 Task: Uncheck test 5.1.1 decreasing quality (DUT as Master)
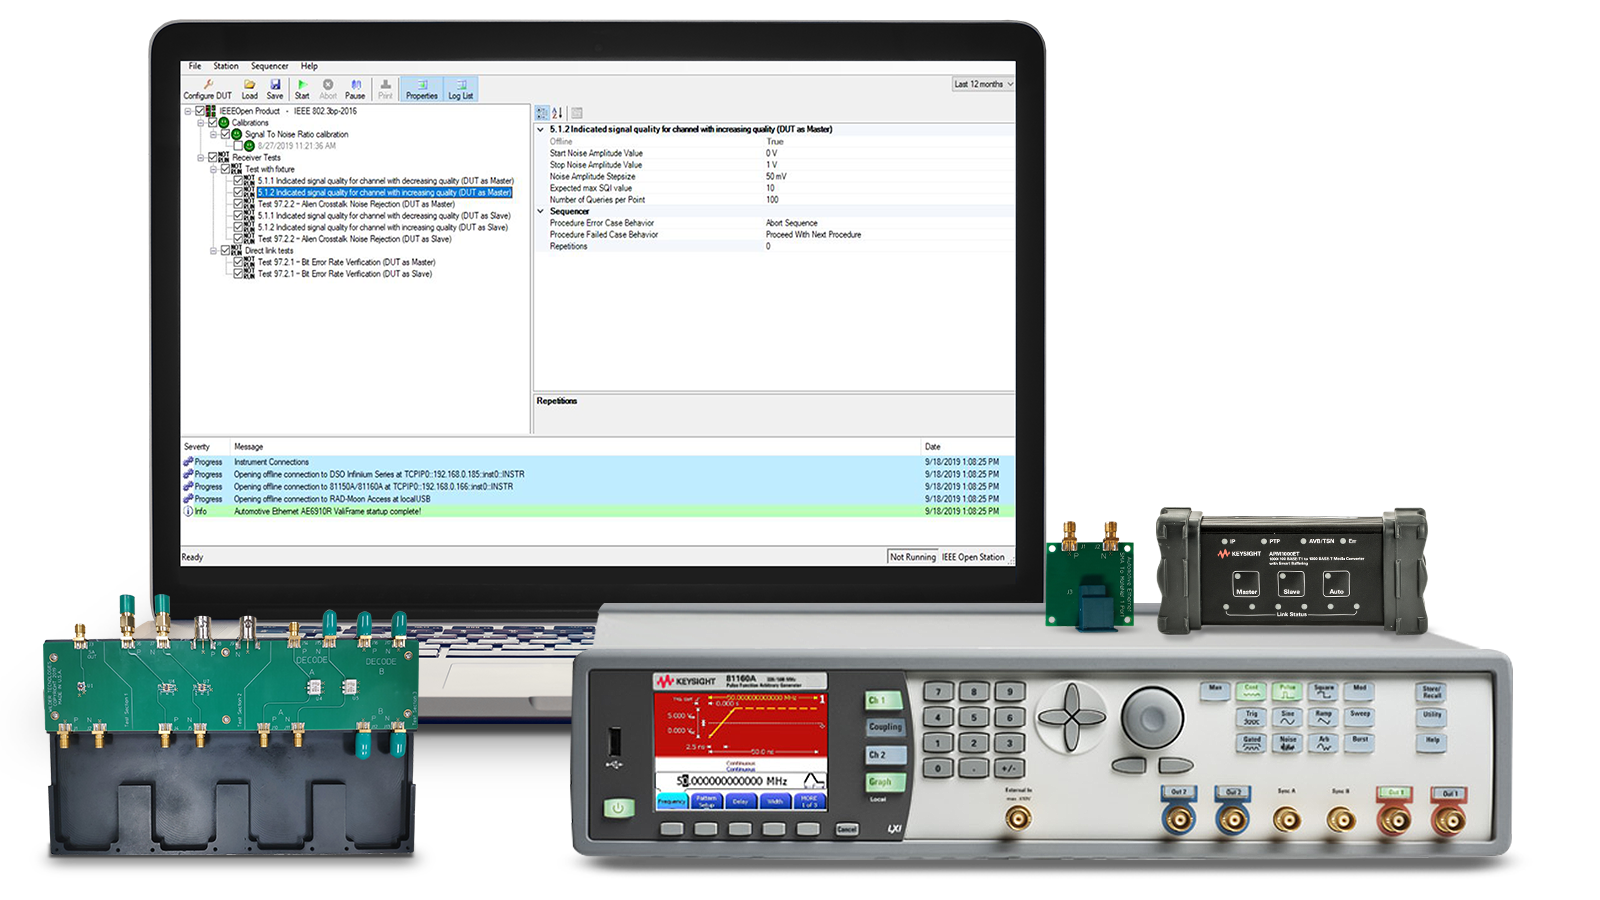238,181
